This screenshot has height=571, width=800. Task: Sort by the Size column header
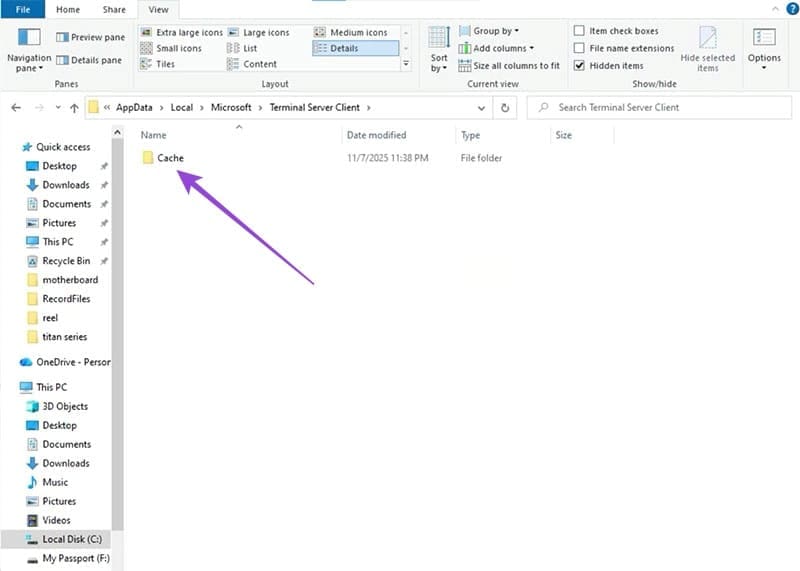pyautogui.click(x=563, y=135)
